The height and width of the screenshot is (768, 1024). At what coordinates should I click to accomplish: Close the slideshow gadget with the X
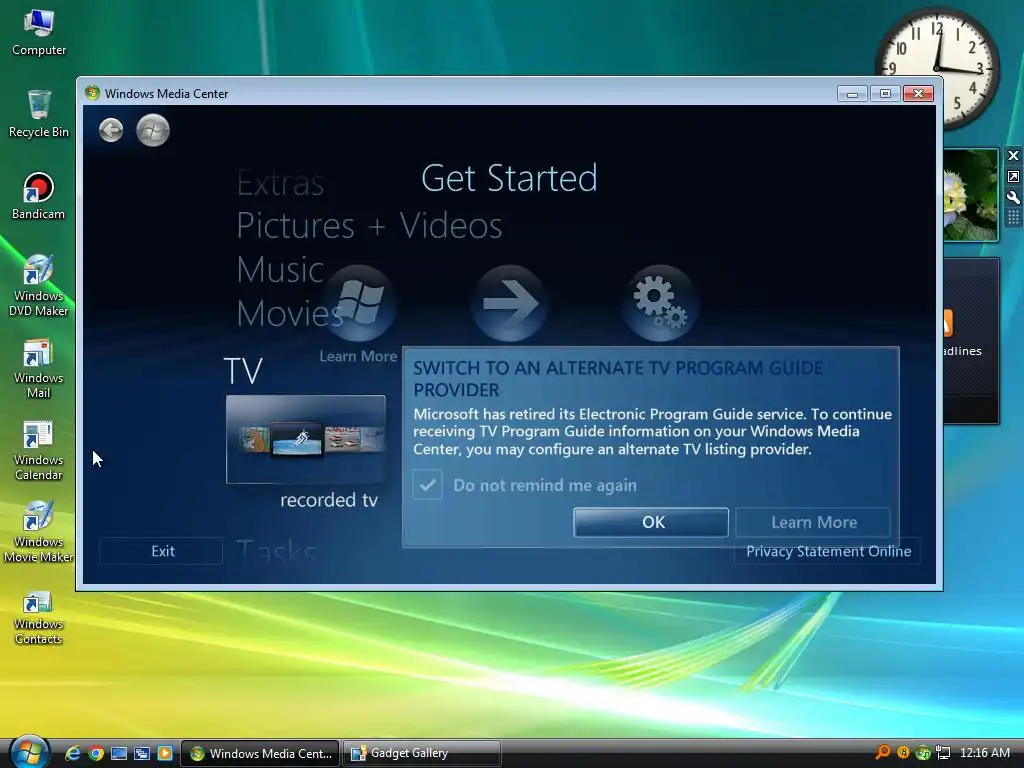tap(1013, 155)
